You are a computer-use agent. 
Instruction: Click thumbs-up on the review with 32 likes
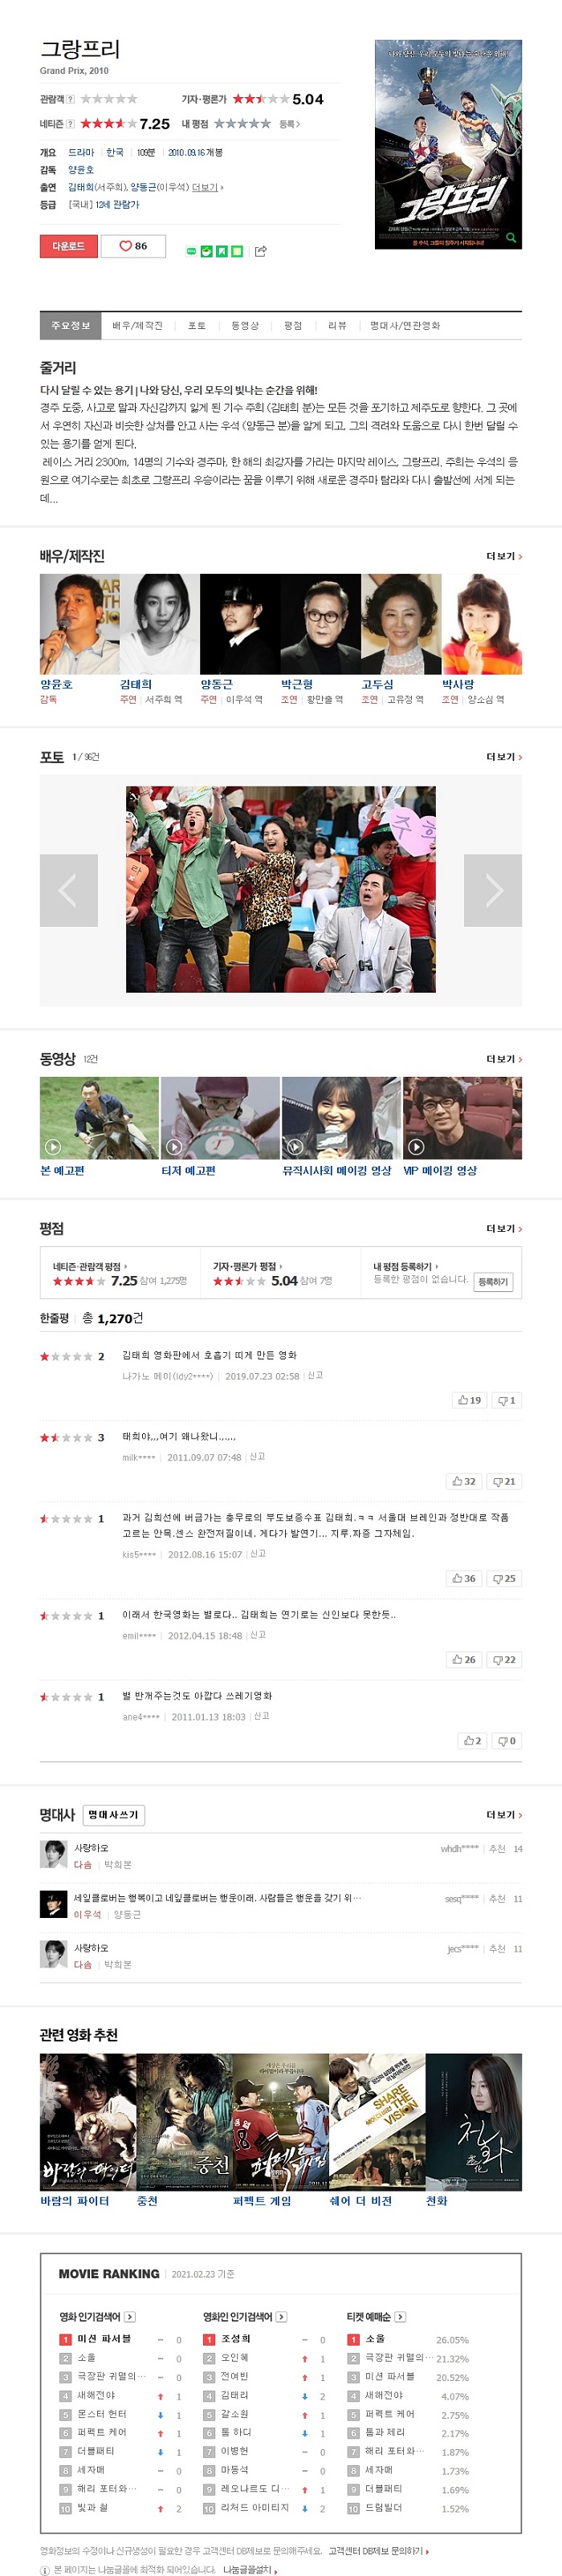pyautogui.click(x=464, y=1481)
